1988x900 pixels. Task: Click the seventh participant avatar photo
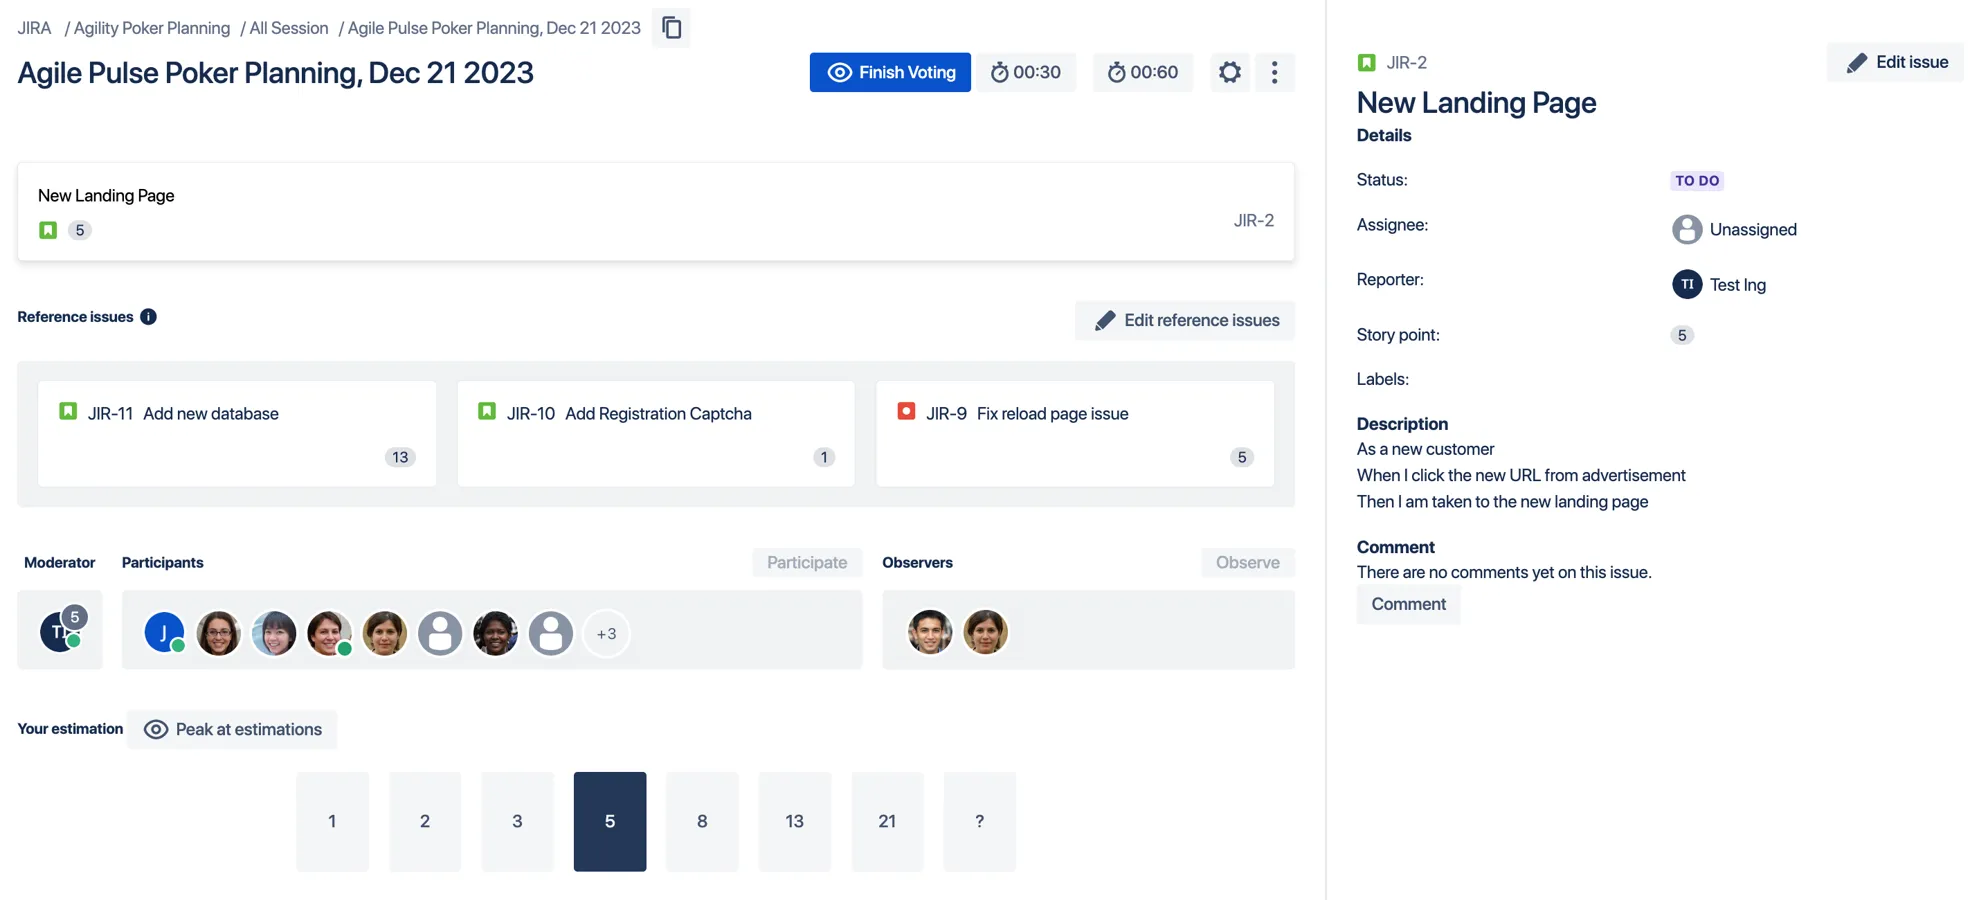(x=495, y=633)
